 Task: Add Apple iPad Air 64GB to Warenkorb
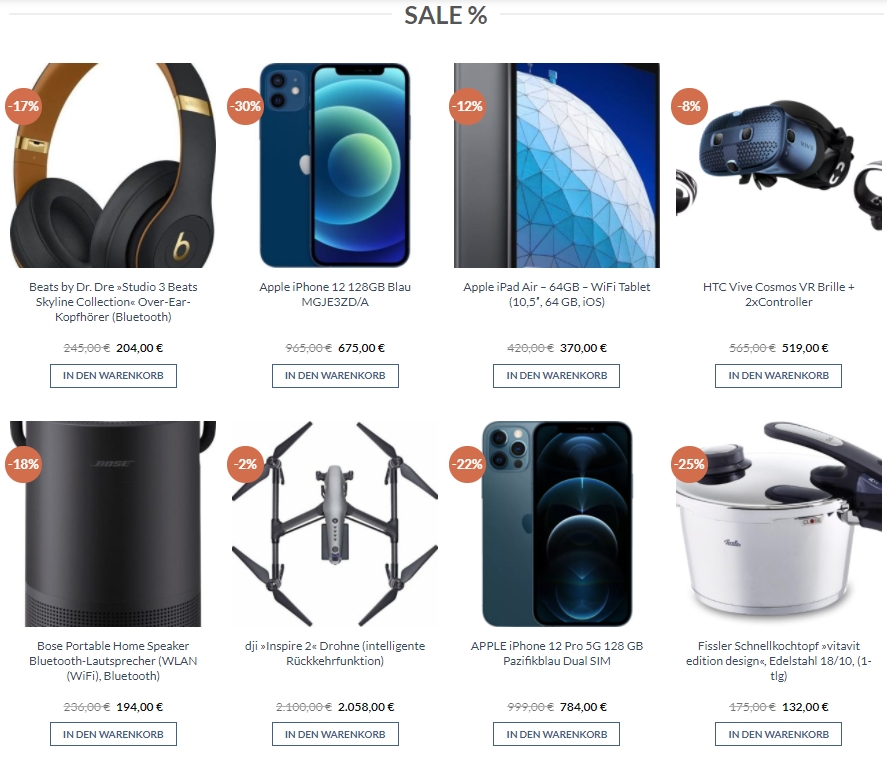[557, 376]
